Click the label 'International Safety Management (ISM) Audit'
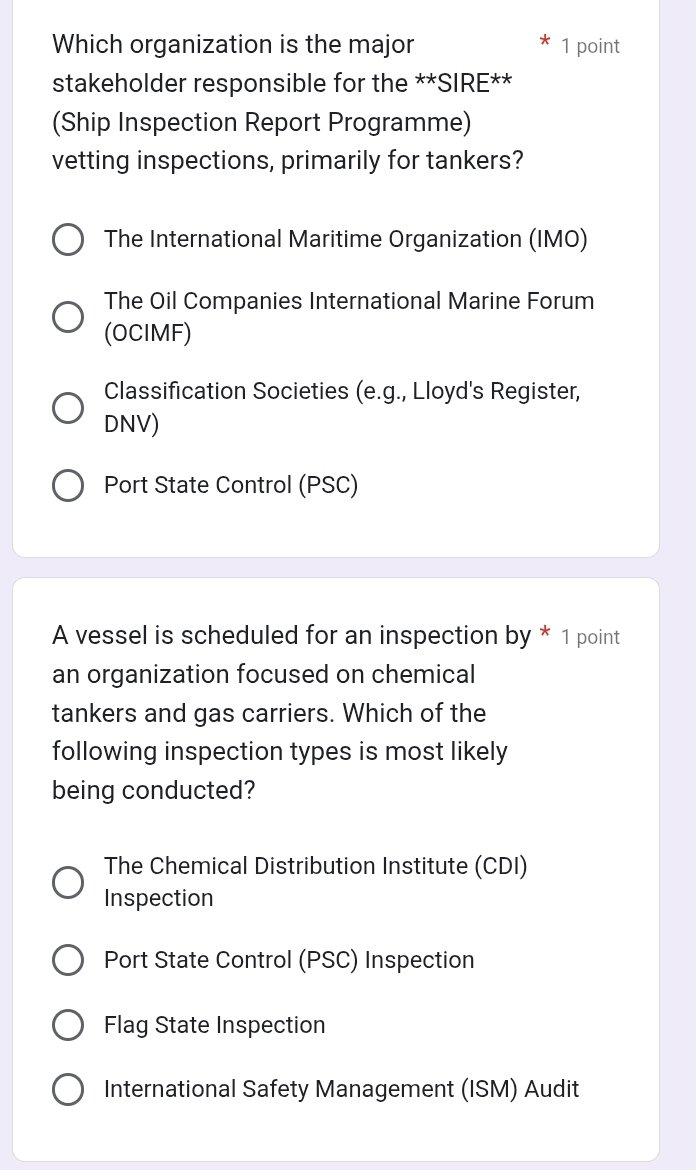 pos(341,1089)
